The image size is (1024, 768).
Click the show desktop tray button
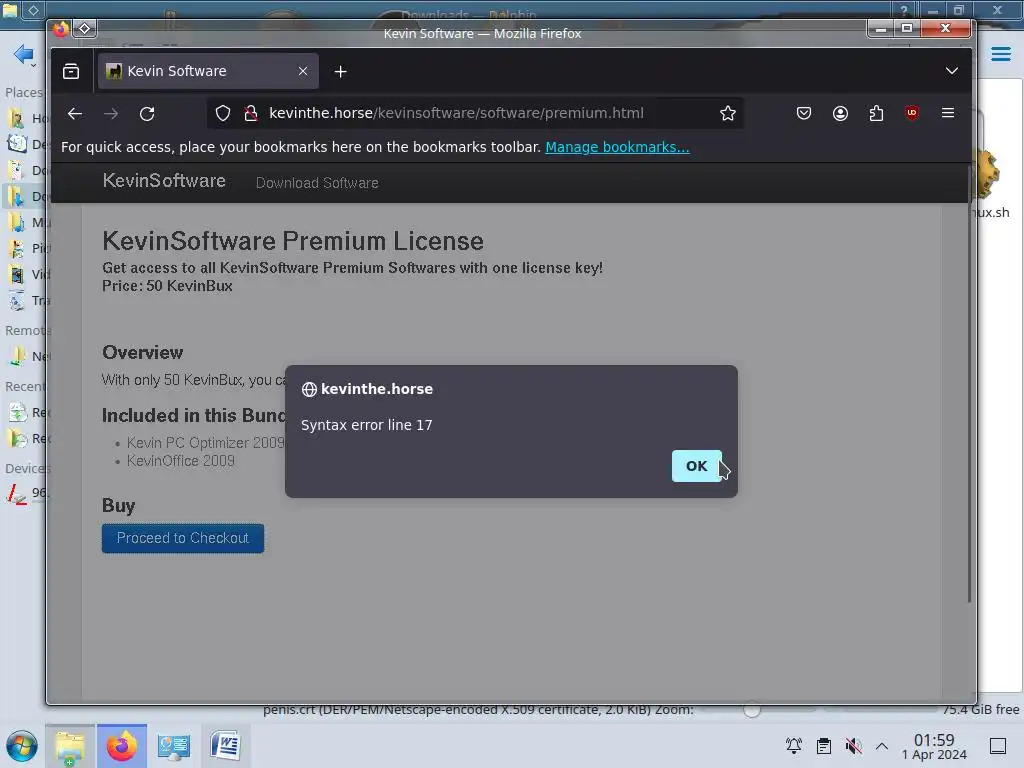pos(998,746)
